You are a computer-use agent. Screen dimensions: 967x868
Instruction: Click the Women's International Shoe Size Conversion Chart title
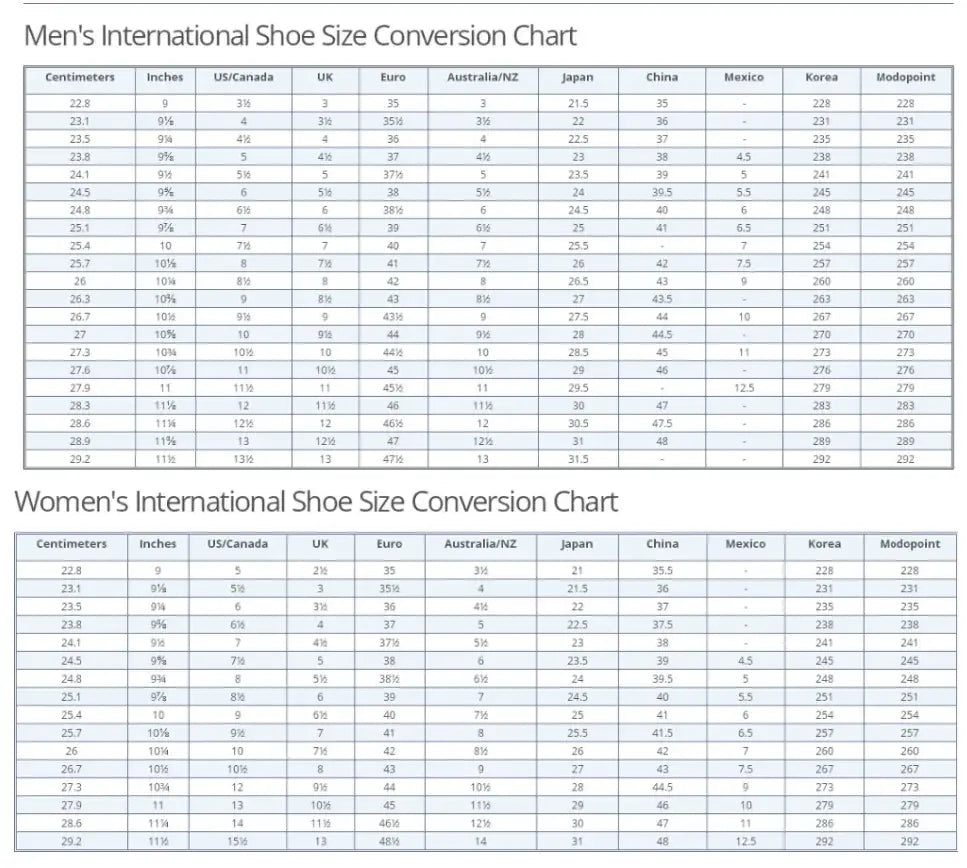coord(316,501)
